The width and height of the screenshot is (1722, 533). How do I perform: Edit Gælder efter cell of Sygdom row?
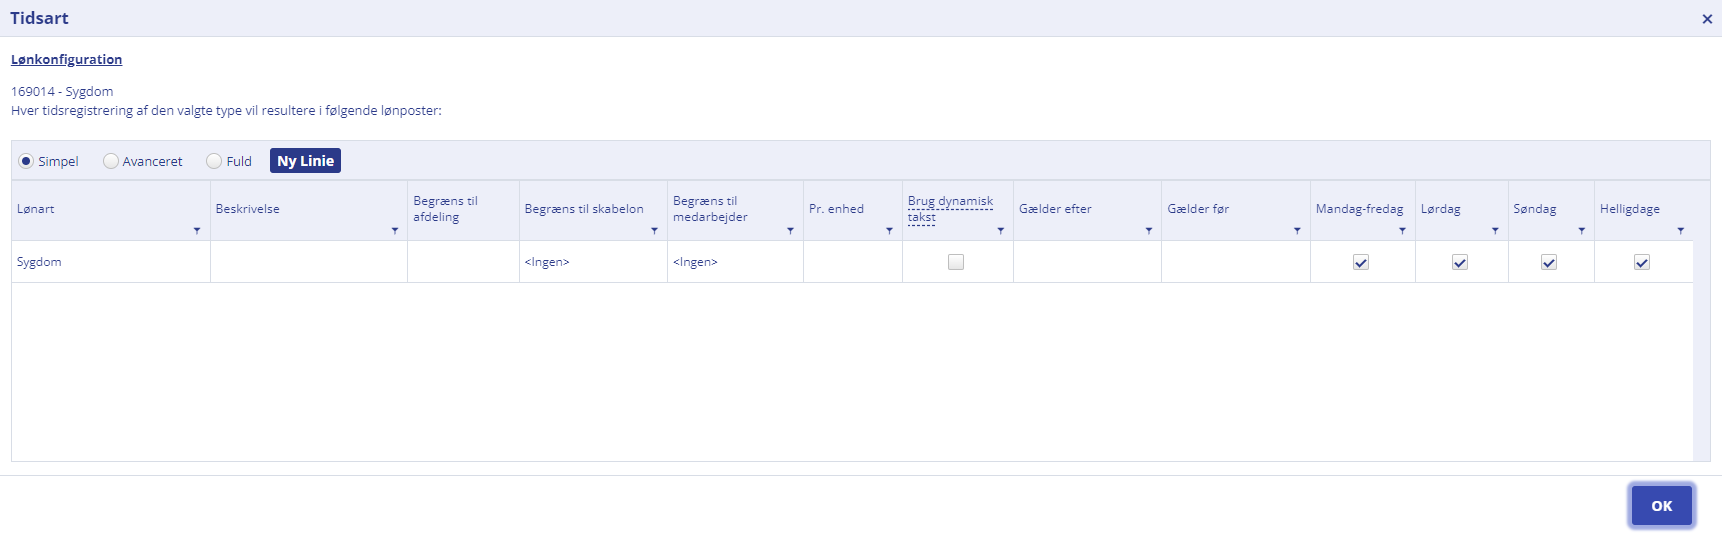point(1087,262)
